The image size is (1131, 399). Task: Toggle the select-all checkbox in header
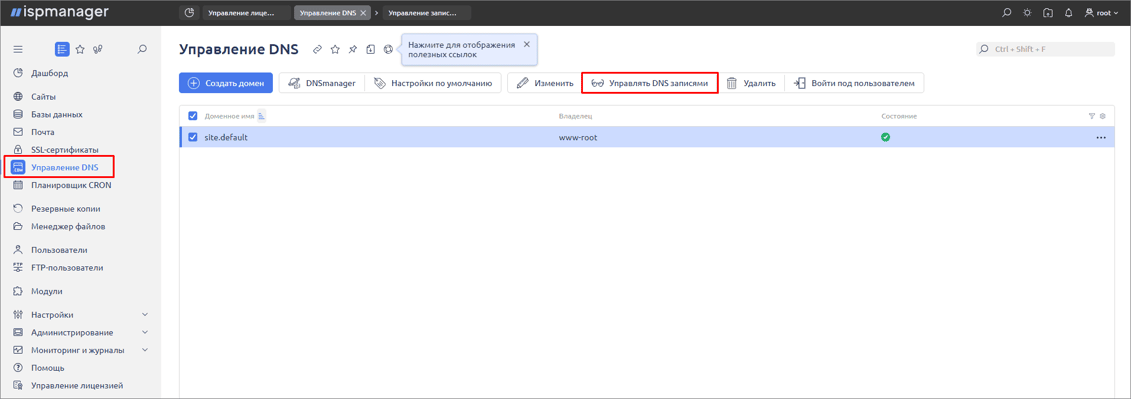coord(193,115)
